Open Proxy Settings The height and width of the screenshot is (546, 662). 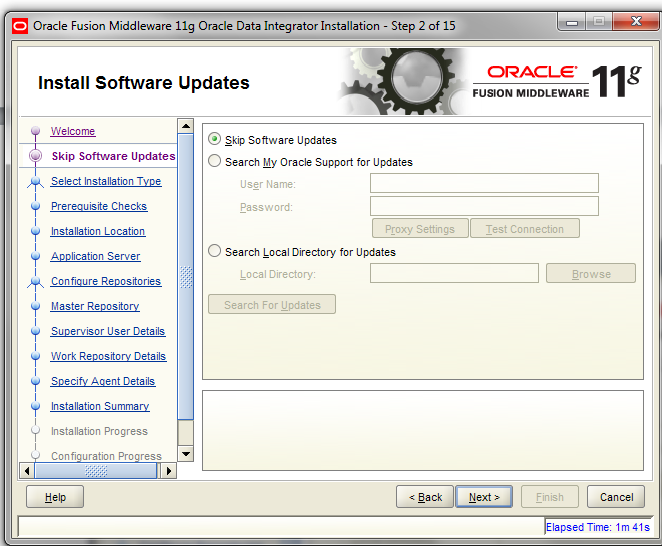[x=420, y=228]
